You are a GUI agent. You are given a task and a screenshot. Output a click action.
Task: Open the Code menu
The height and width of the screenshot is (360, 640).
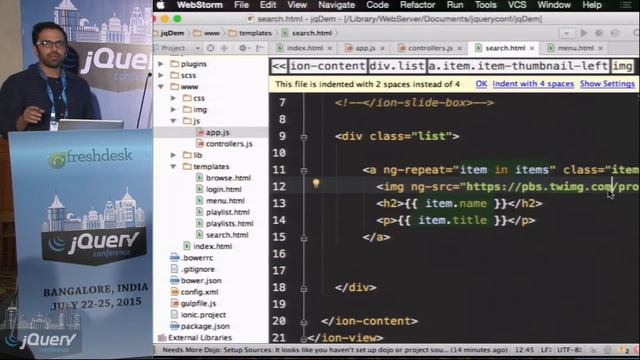(x=377, y=5)
